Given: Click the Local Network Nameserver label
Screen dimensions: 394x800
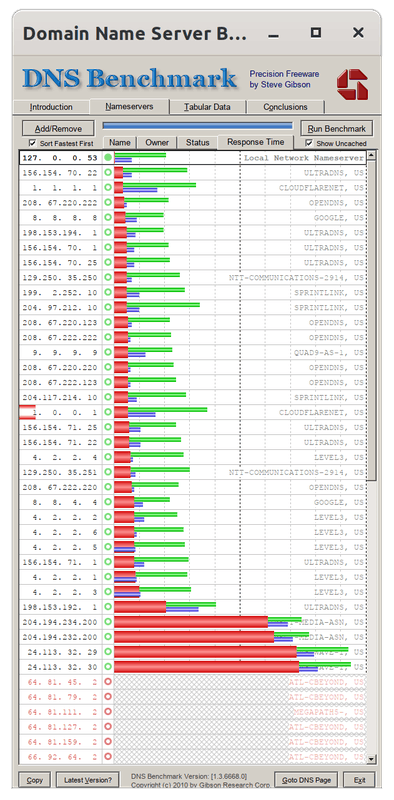Looking at the screenshot, I should pyautogui.click(x=304, y=158).
